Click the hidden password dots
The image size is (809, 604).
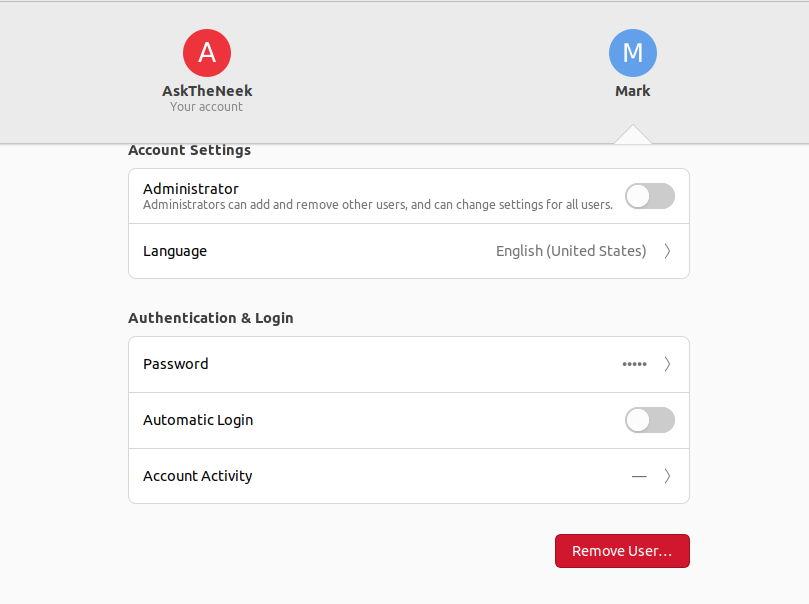pos(634,364)
